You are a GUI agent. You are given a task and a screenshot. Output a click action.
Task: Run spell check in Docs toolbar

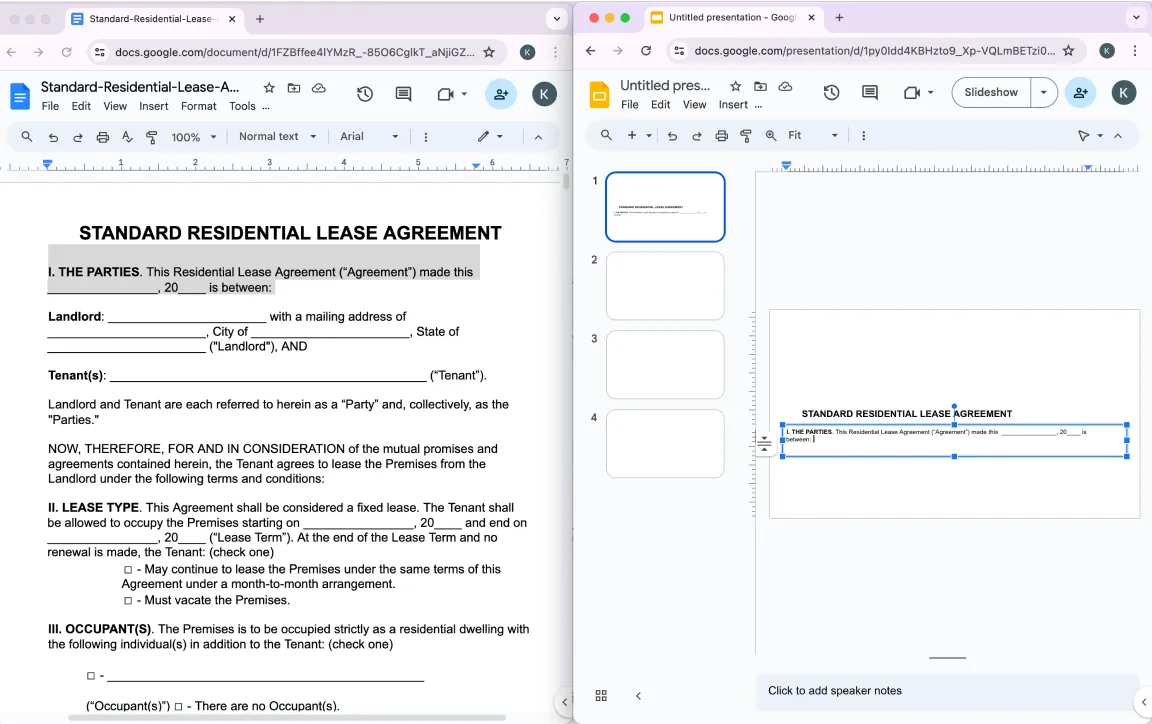tap(127, 137)
